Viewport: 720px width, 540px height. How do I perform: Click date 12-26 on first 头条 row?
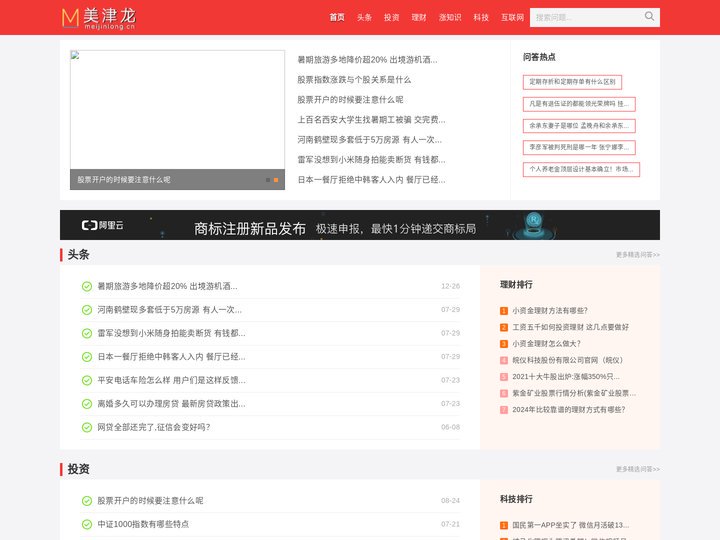[450, 286]
